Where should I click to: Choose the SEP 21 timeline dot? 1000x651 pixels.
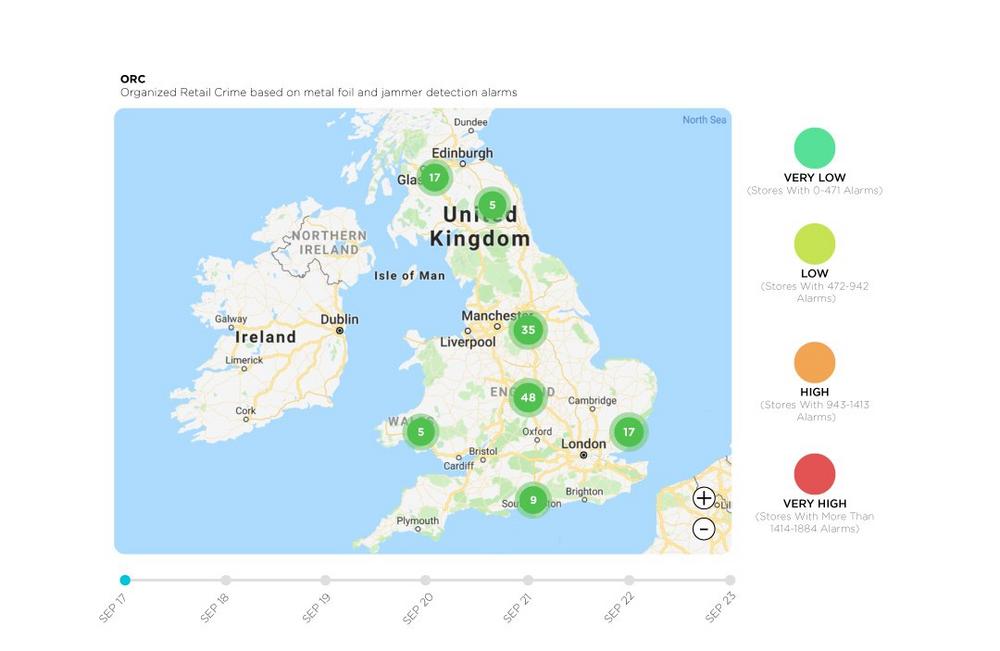point(528,580)
